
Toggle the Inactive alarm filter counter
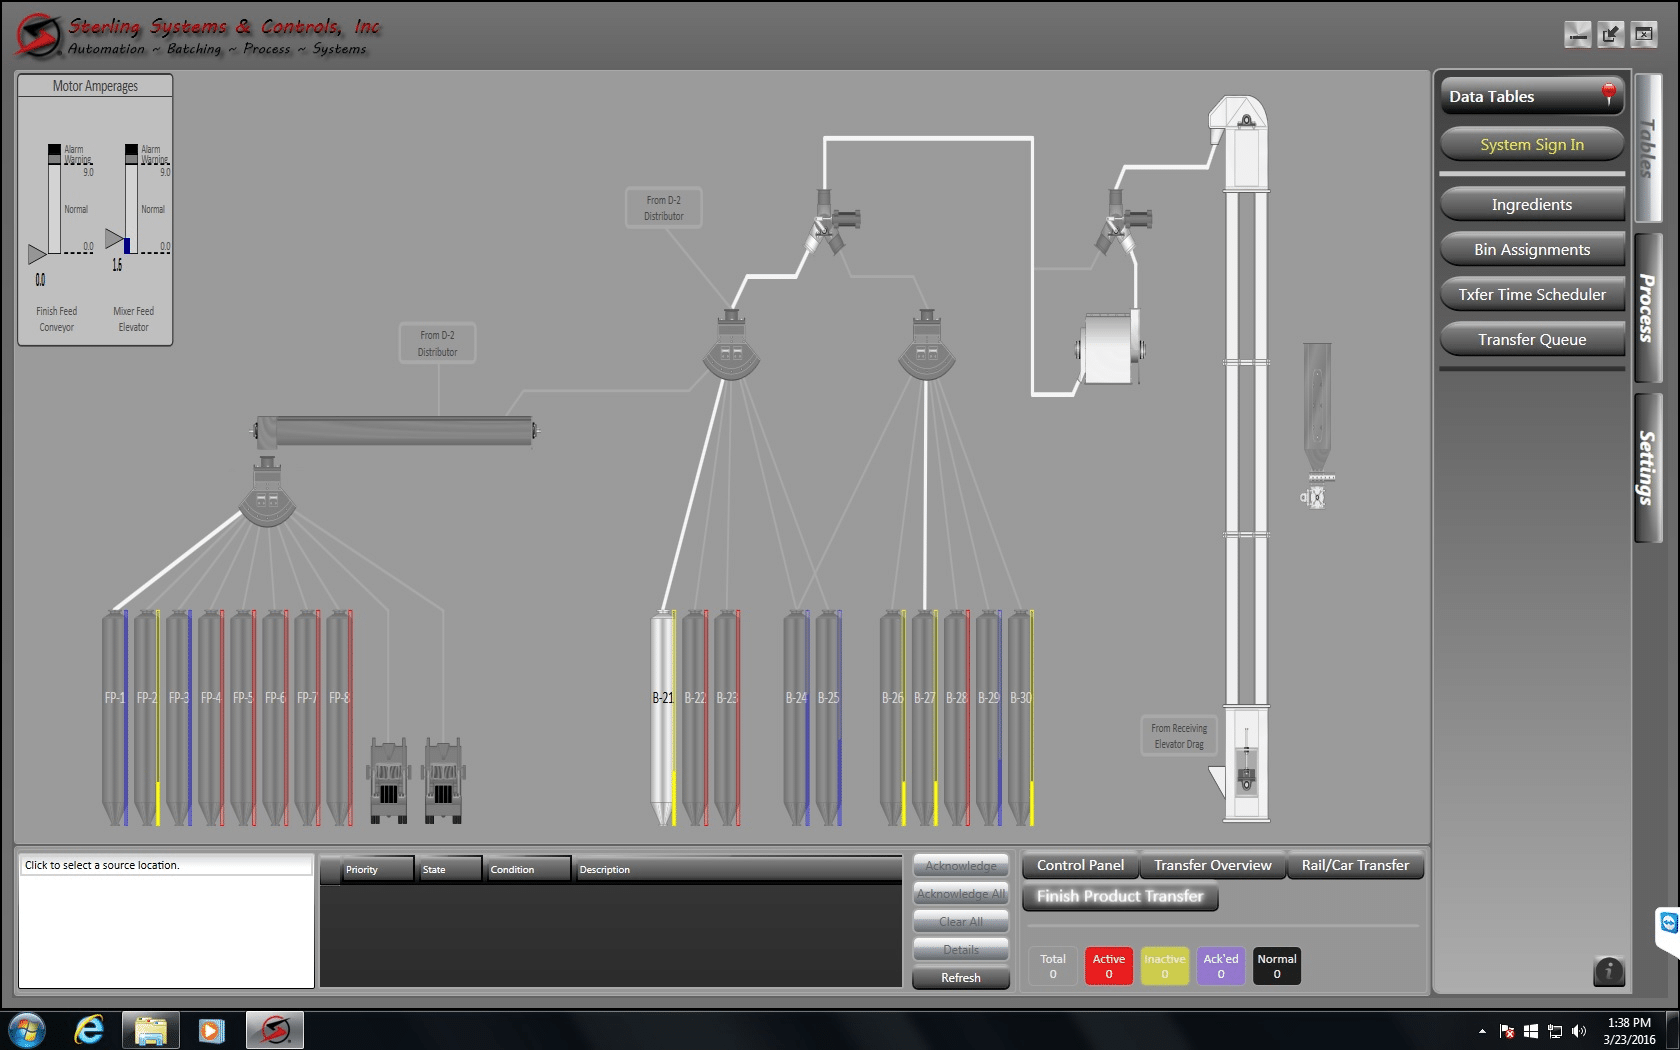[1164, 966]
